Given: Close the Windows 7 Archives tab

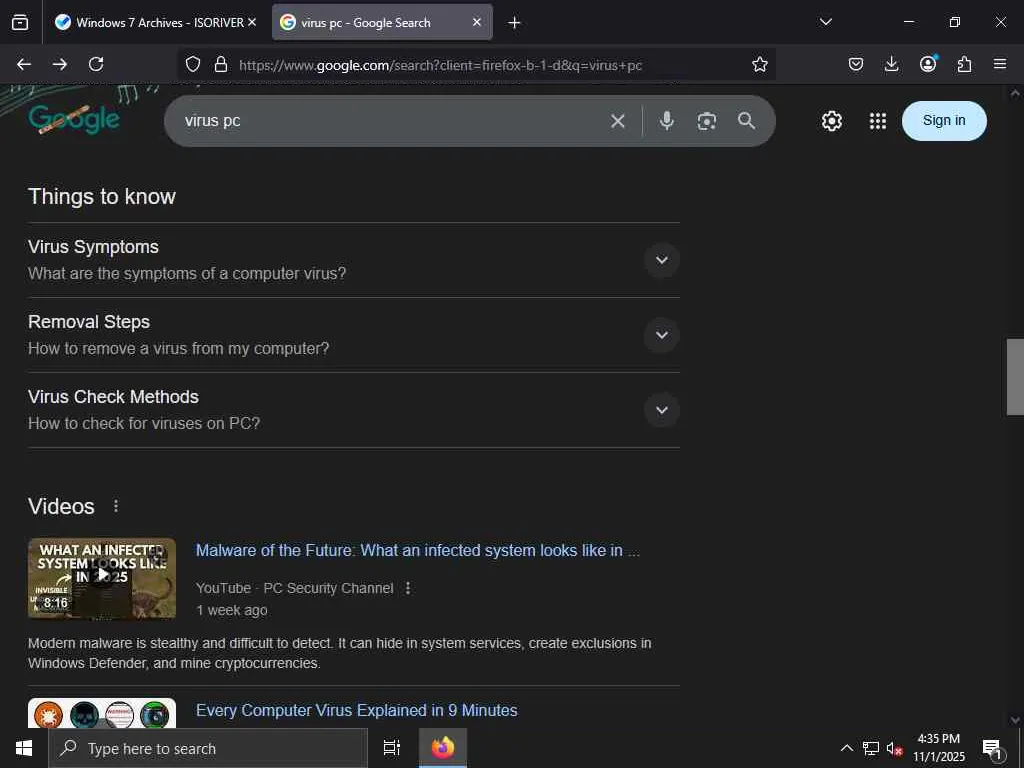Looking at the screenshot, I should 252,22.
